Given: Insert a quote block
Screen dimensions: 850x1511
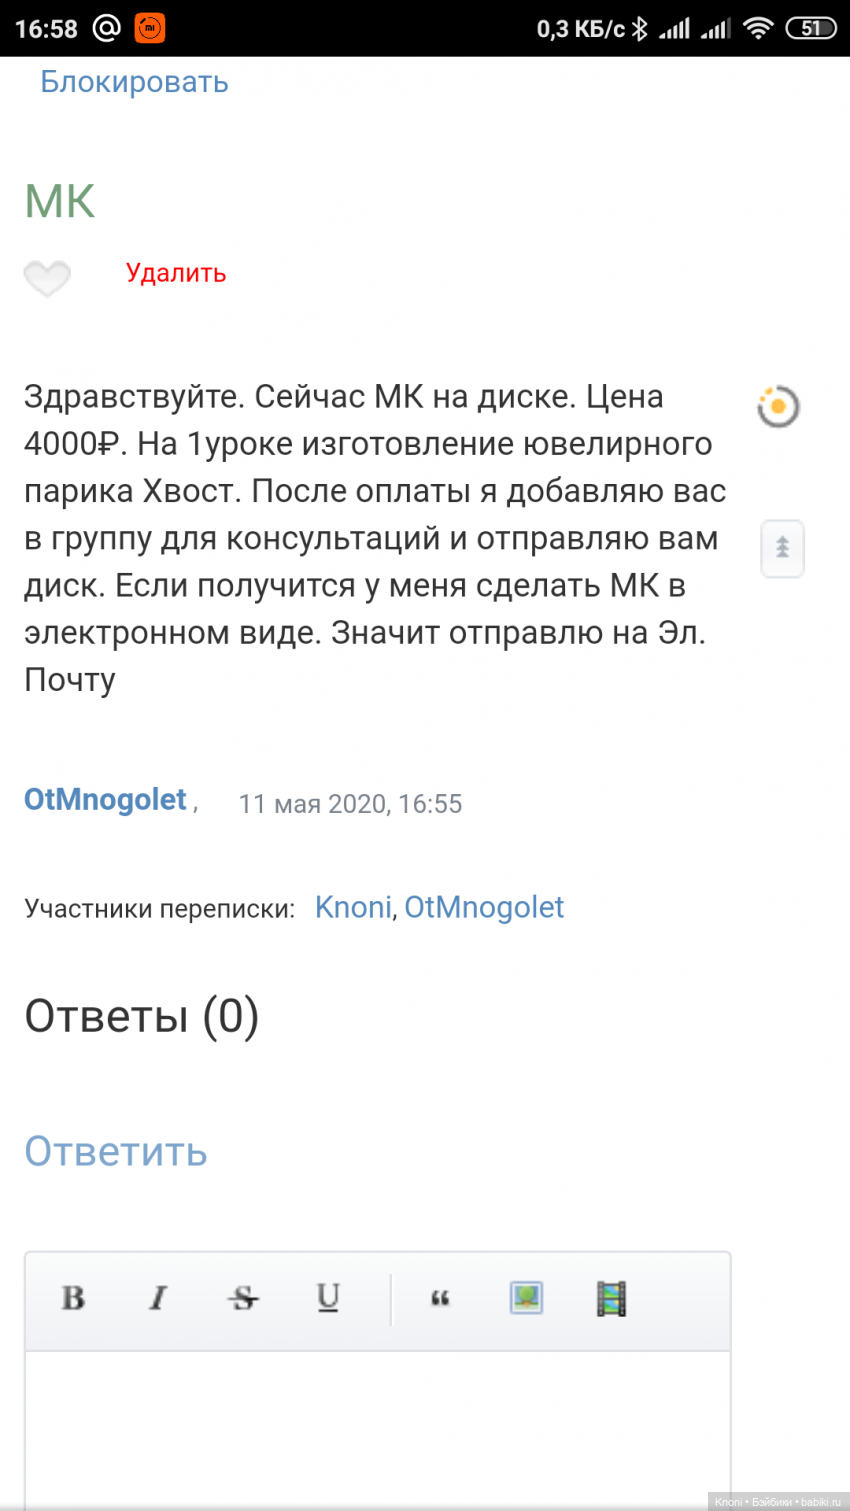Looking at the screenshot, I should coord(440,1298).
